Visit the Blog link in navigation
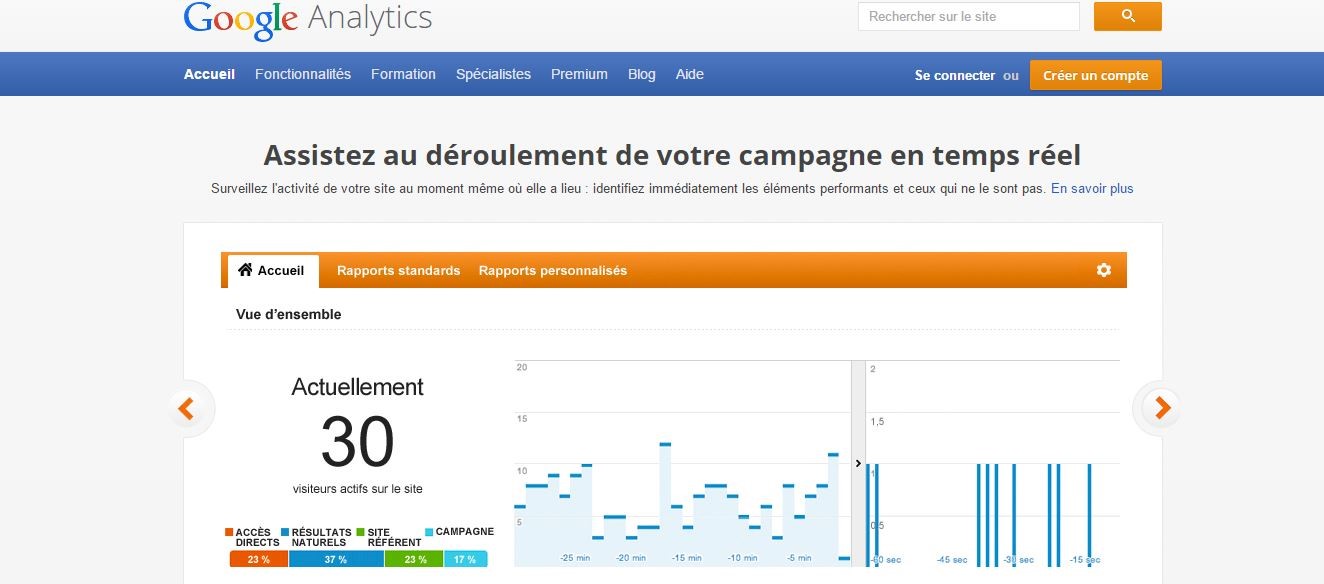 642,74
